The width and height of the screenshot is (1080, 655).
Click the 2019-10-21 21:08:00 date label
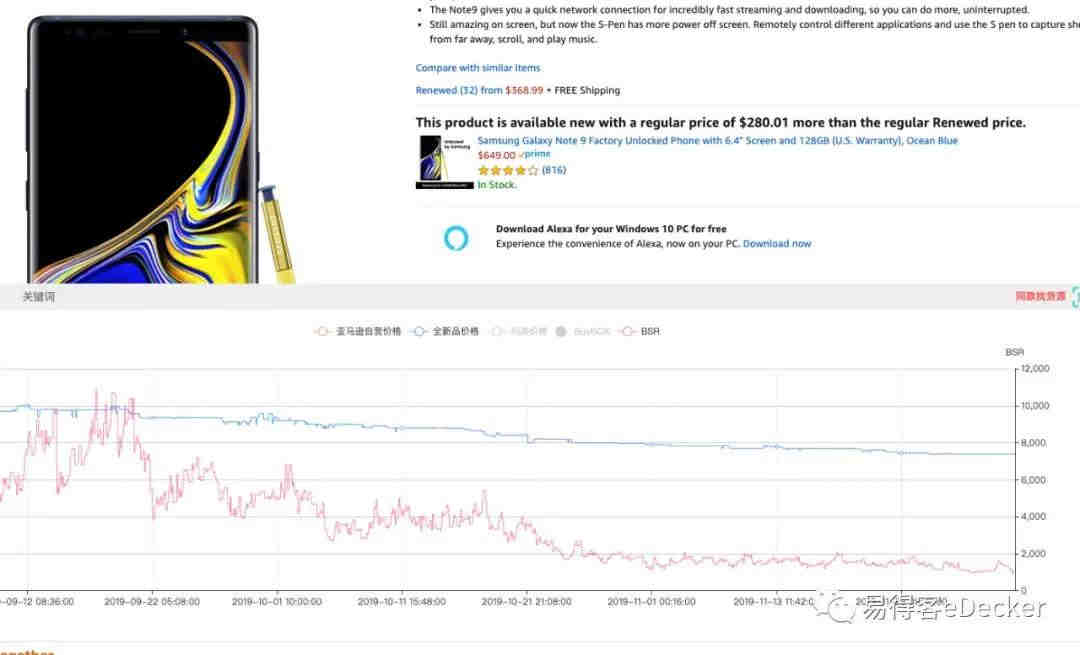coord(526,602)
